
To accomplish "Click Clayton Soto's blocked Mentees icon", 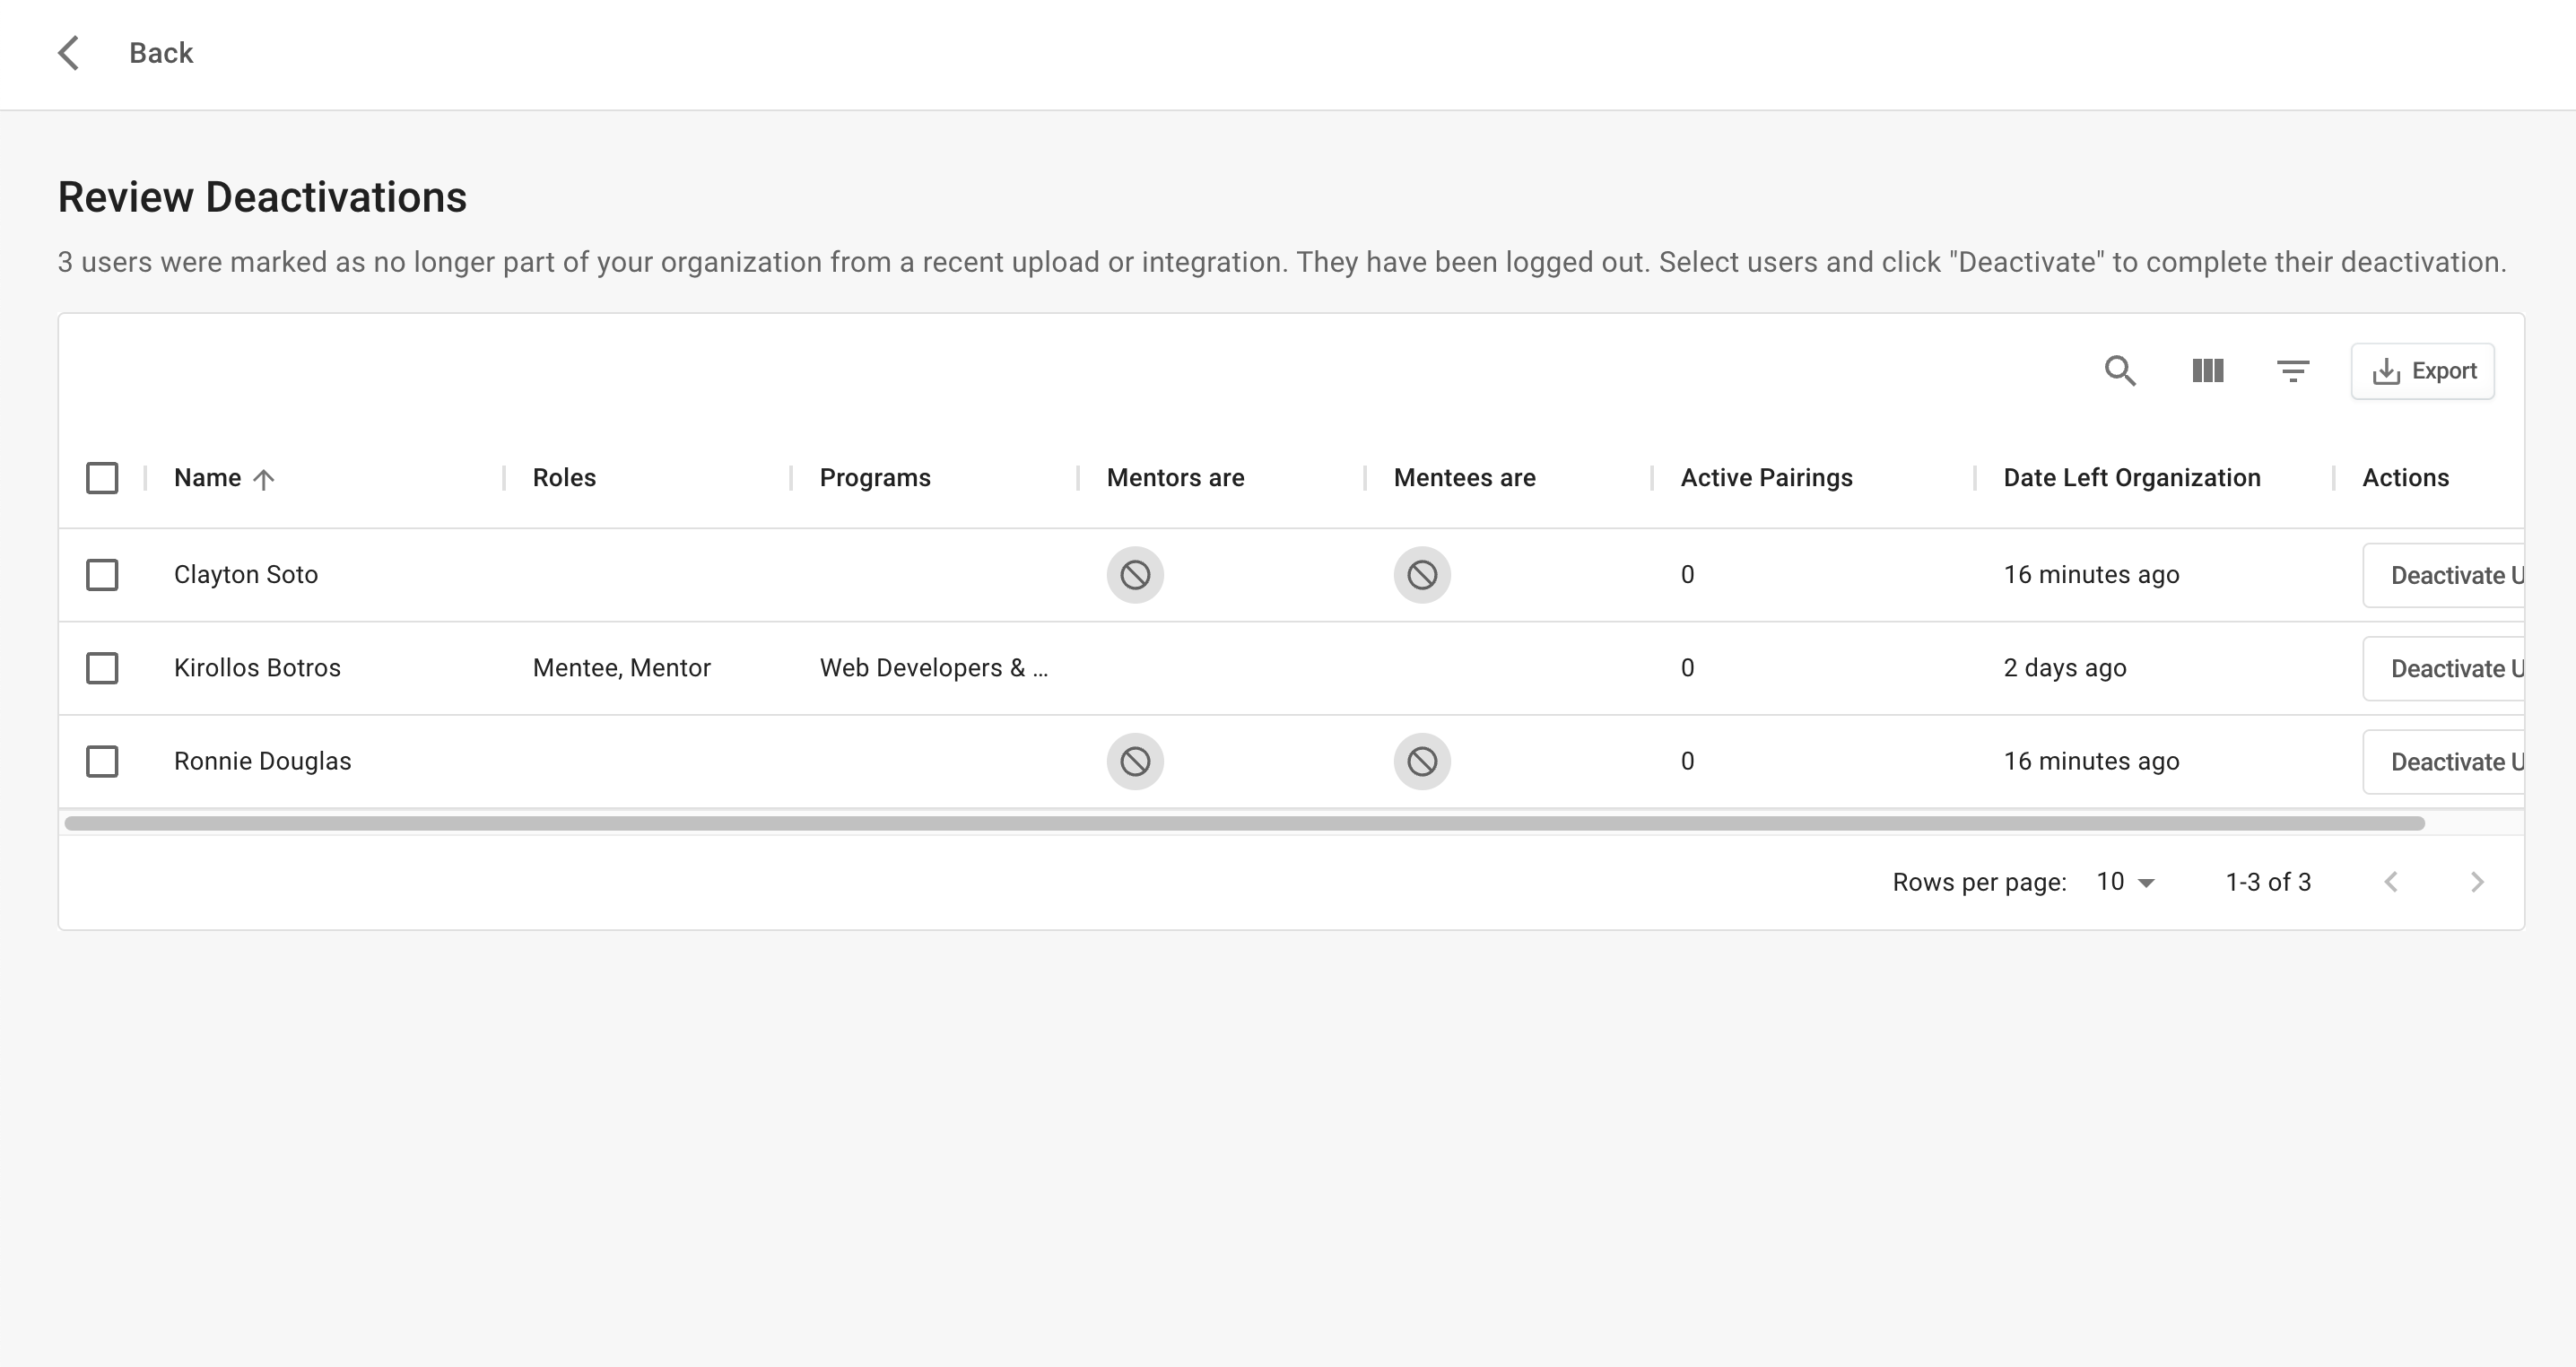I will (x=1421, y=575).
